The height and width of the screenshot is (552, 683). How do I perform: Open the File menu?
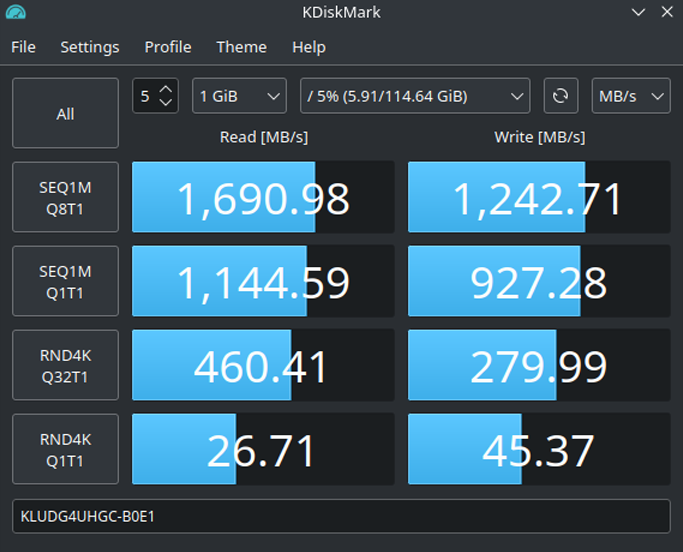coord(23,47)
